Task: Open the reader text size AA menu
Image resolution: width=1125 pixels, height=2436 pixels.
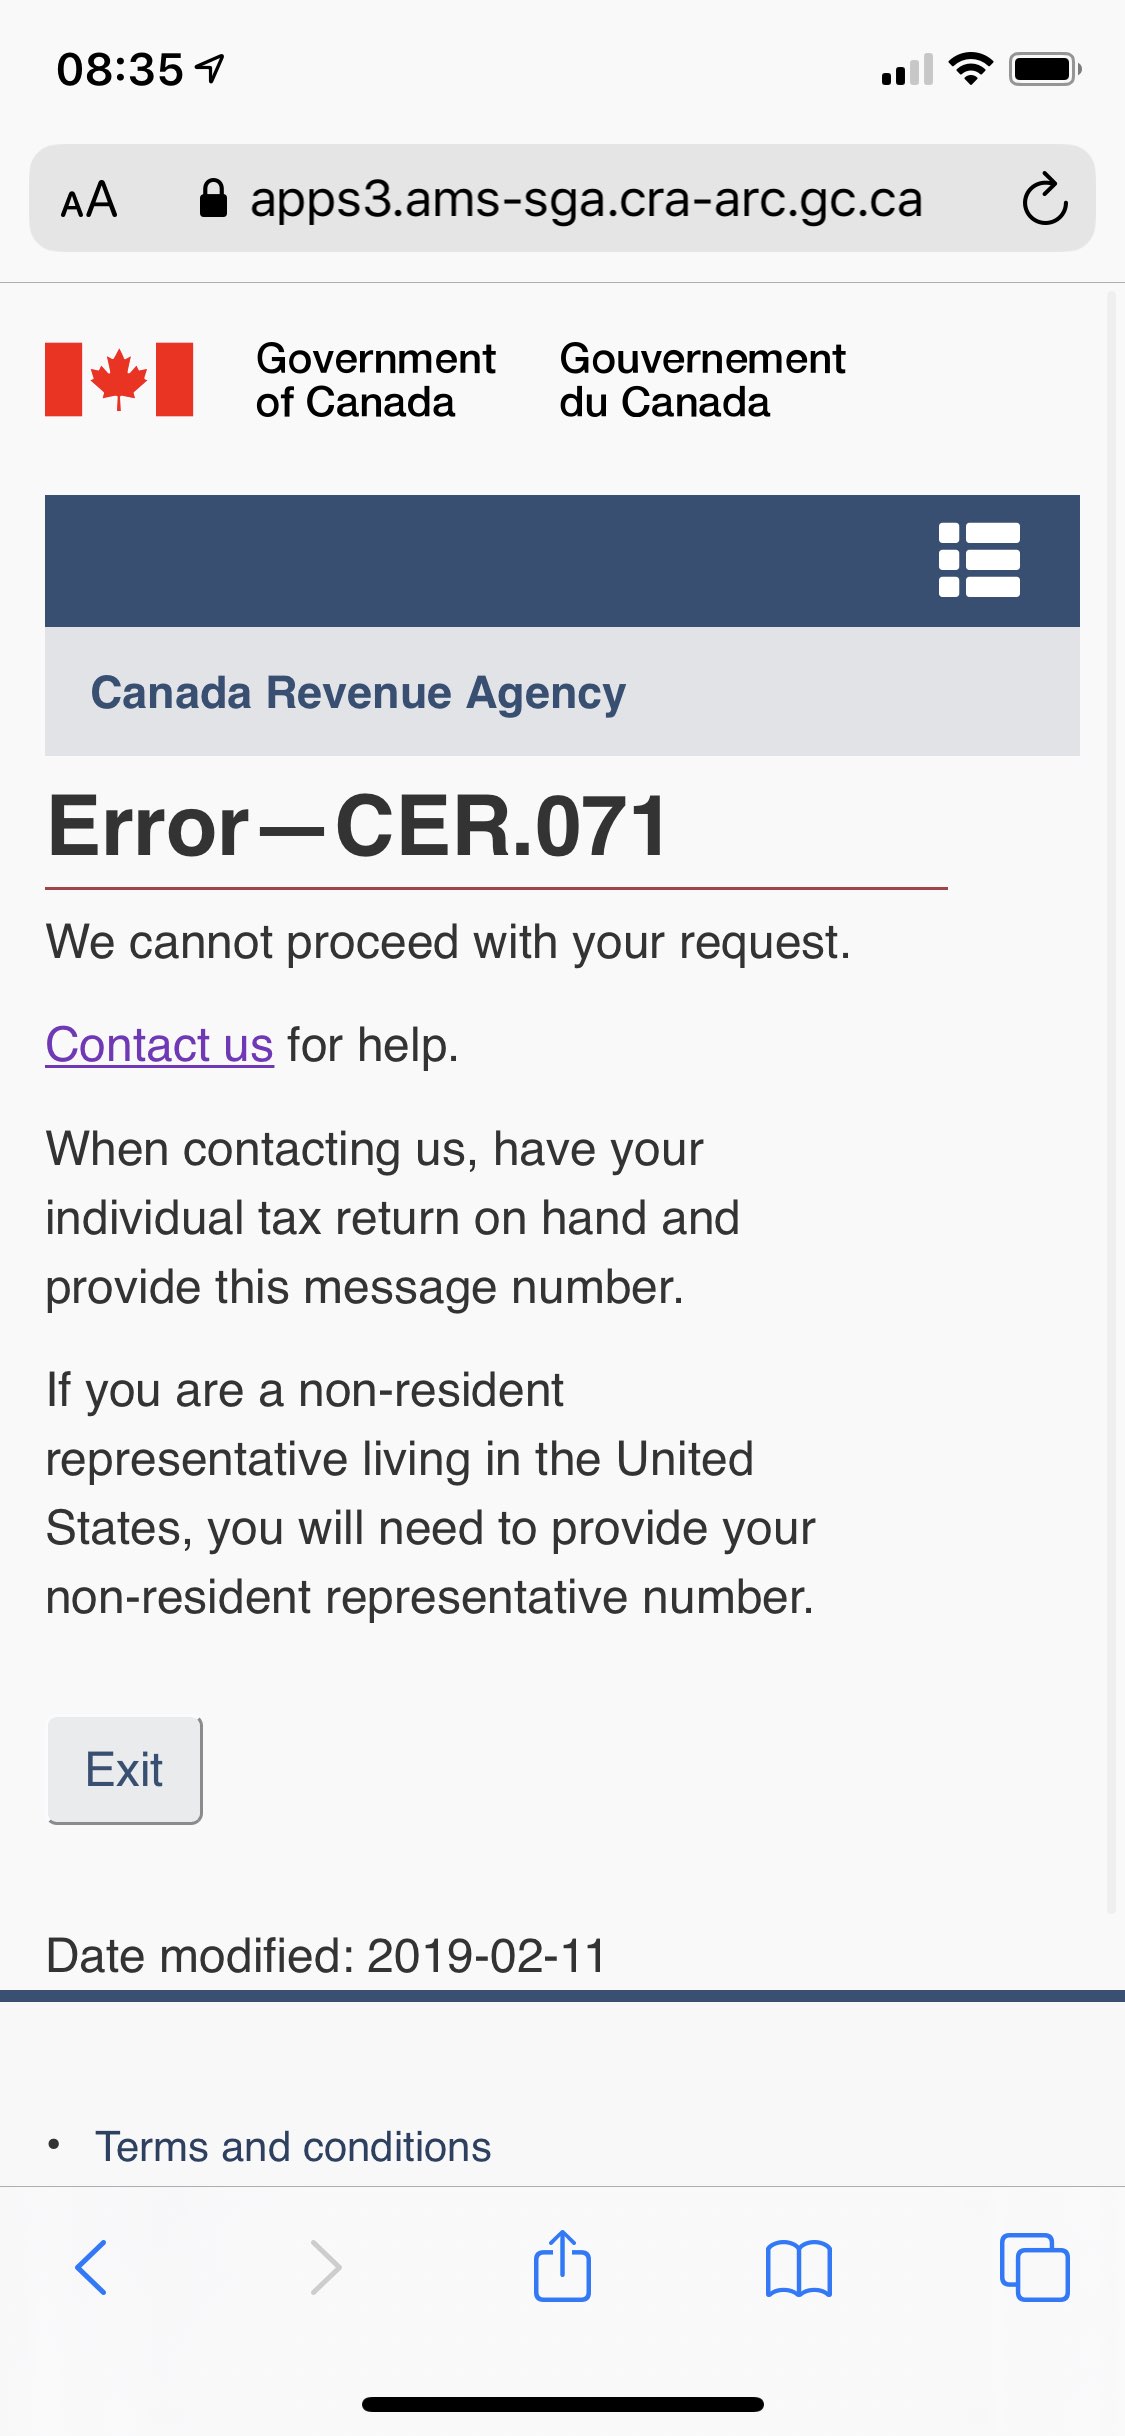Action: 89,199
